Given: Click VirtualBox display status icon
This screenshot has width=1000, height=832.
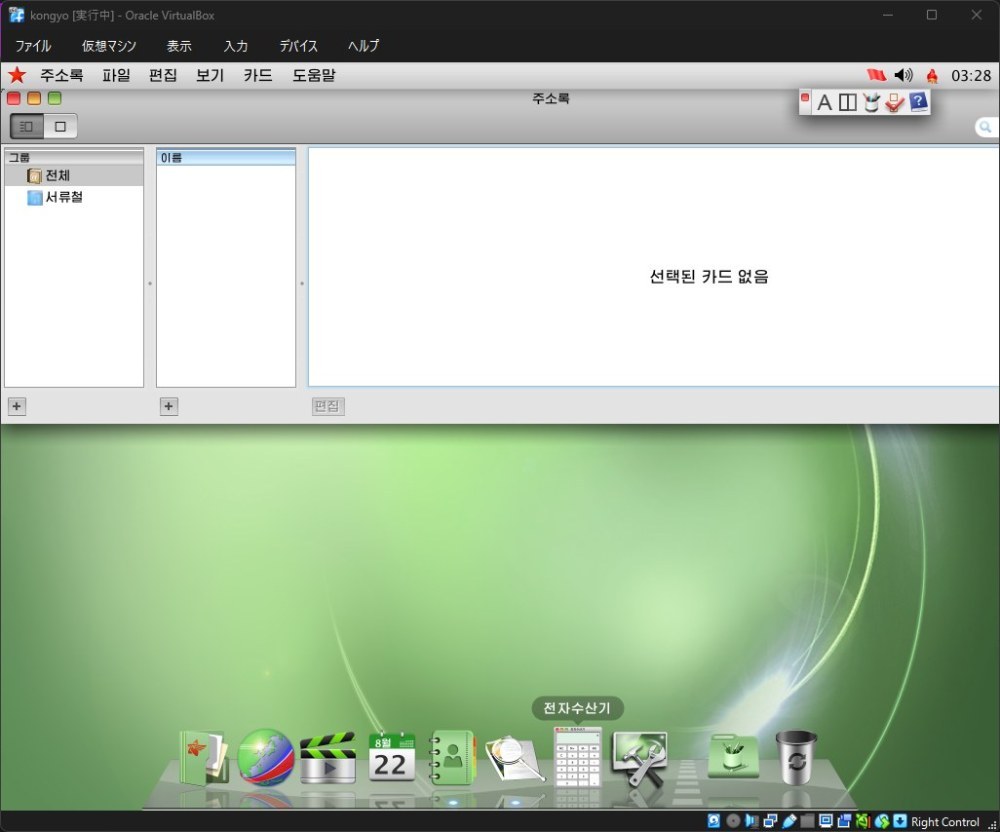Looking at the screenshot, I should pos(826,821).
